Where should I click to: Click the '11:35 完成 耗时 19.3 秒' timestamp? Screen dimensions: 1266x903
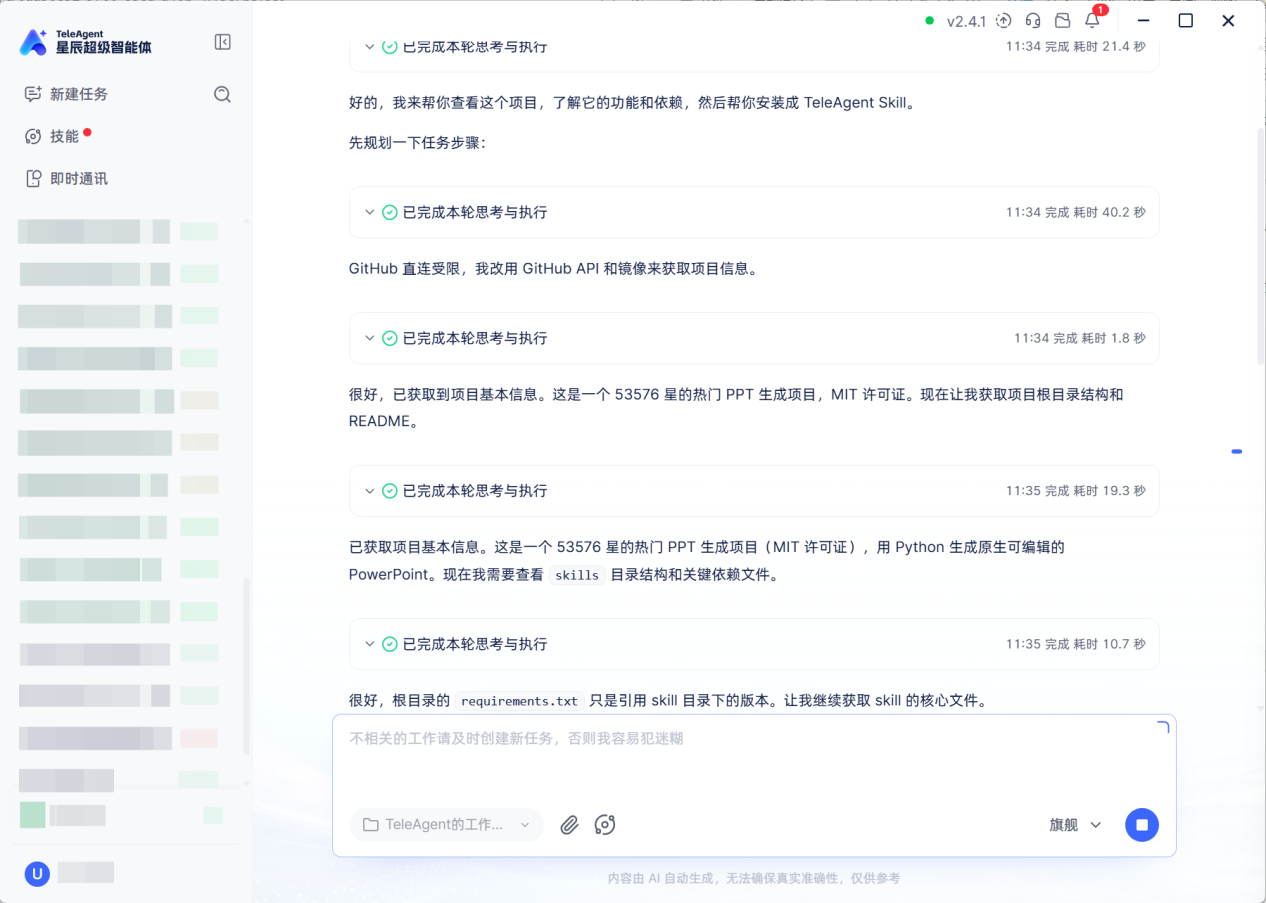(1075, 491)
